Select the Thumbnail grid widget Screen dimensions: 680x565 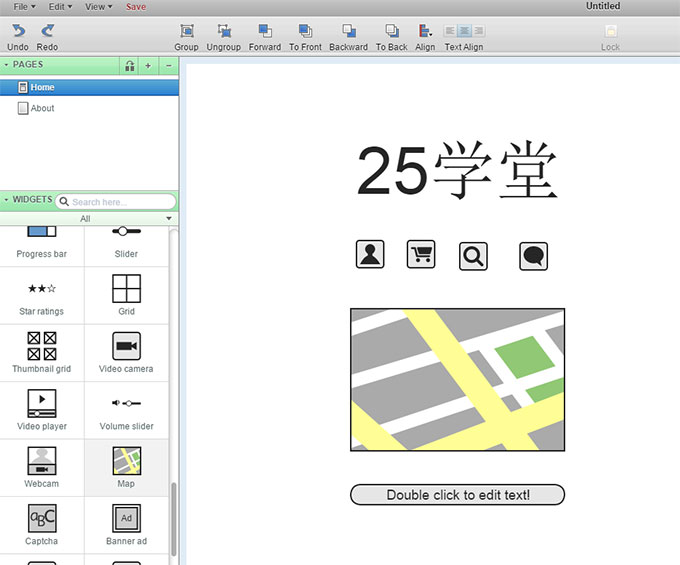(42, 353)
